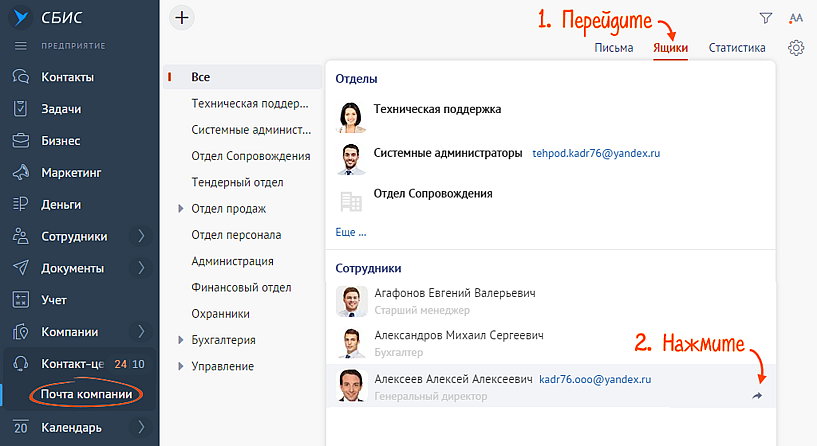Expand the Сотрудники sidebar submenu arrow
817x446 pixels.
[x=141, y=237]
